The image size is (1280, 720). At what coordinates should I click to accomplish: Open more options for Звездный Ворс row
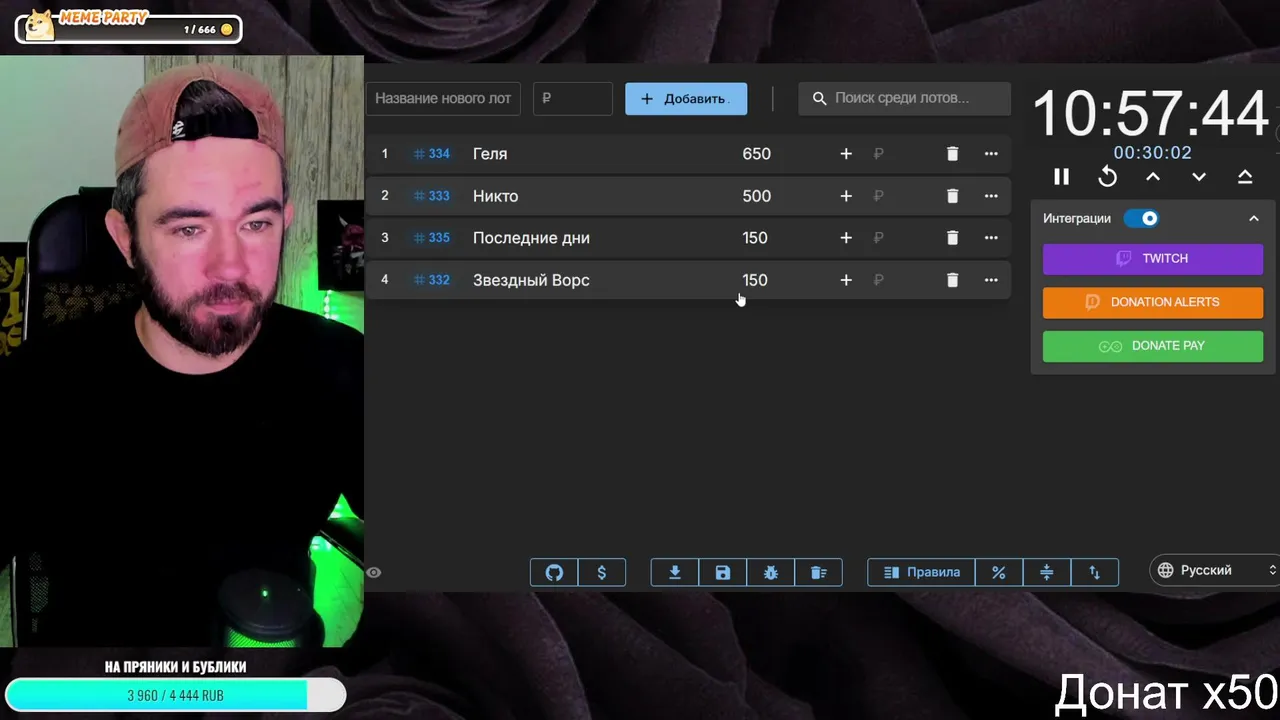[x=991, y=280]
